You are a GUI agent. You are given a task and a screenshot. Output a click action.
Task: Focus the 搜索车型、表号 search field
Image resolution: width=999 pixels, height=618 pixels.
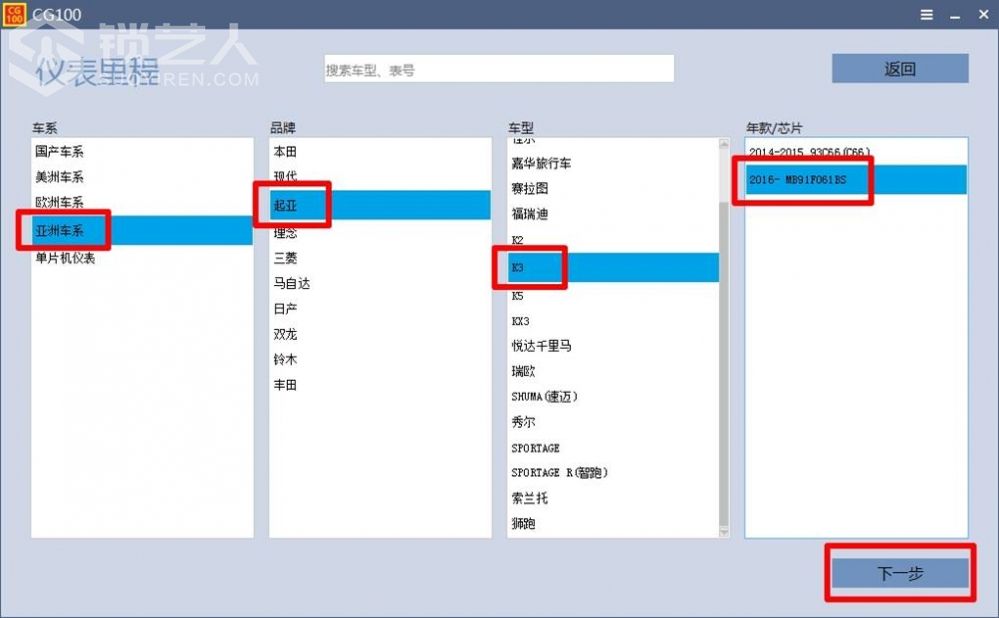pyautogui.click(x=499, y=69)
